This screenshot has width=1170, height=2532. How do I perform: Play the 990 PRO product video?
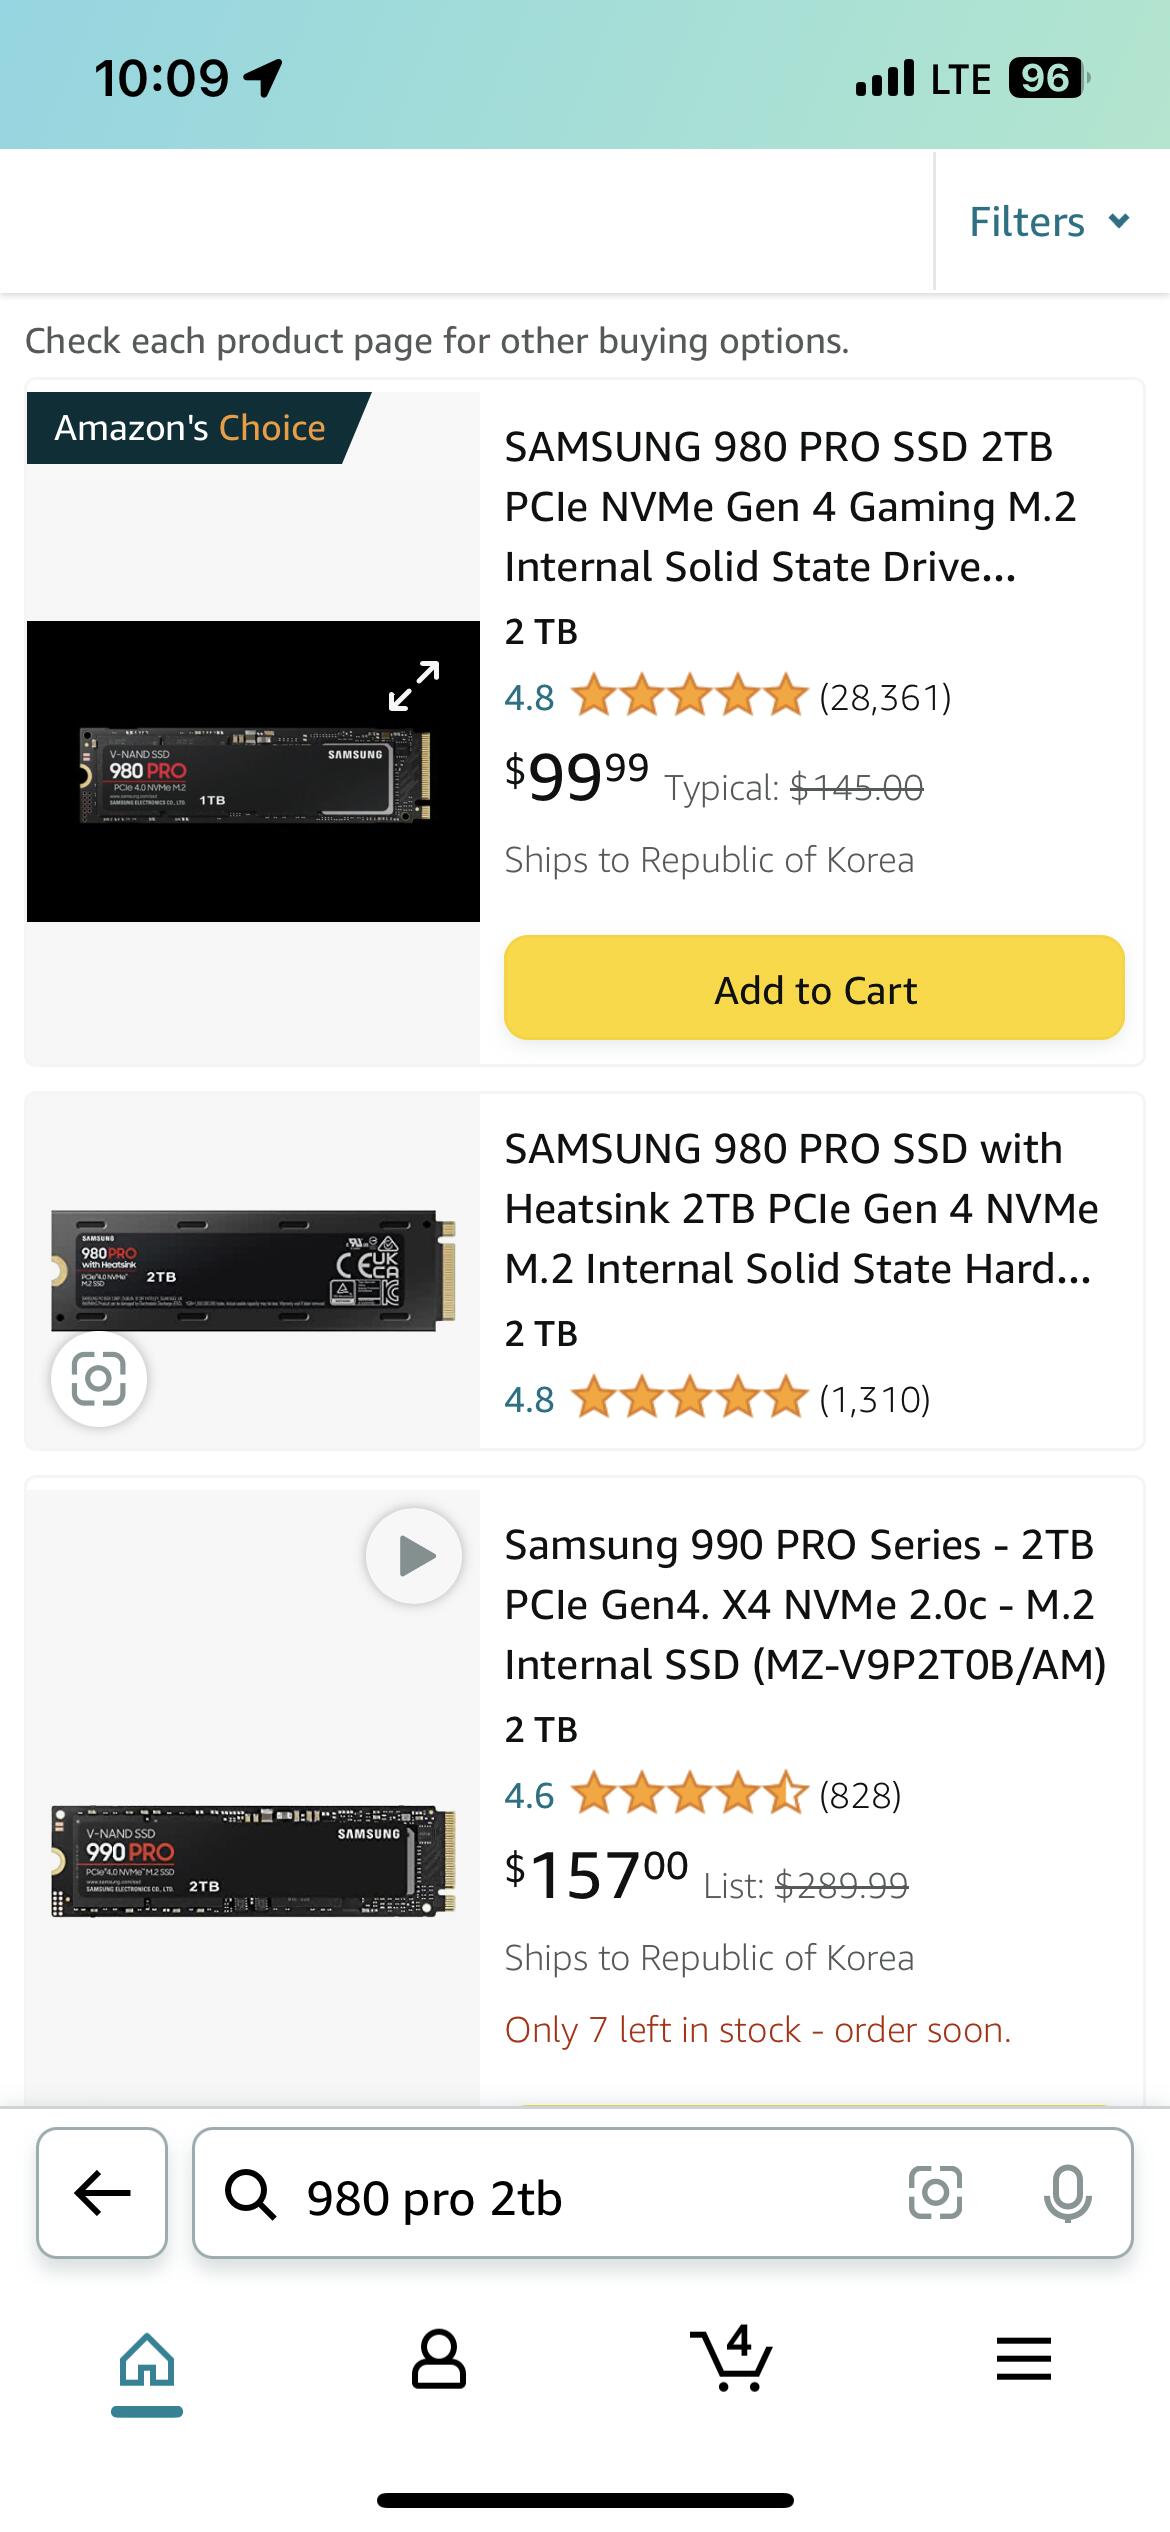pos(414,1556)
